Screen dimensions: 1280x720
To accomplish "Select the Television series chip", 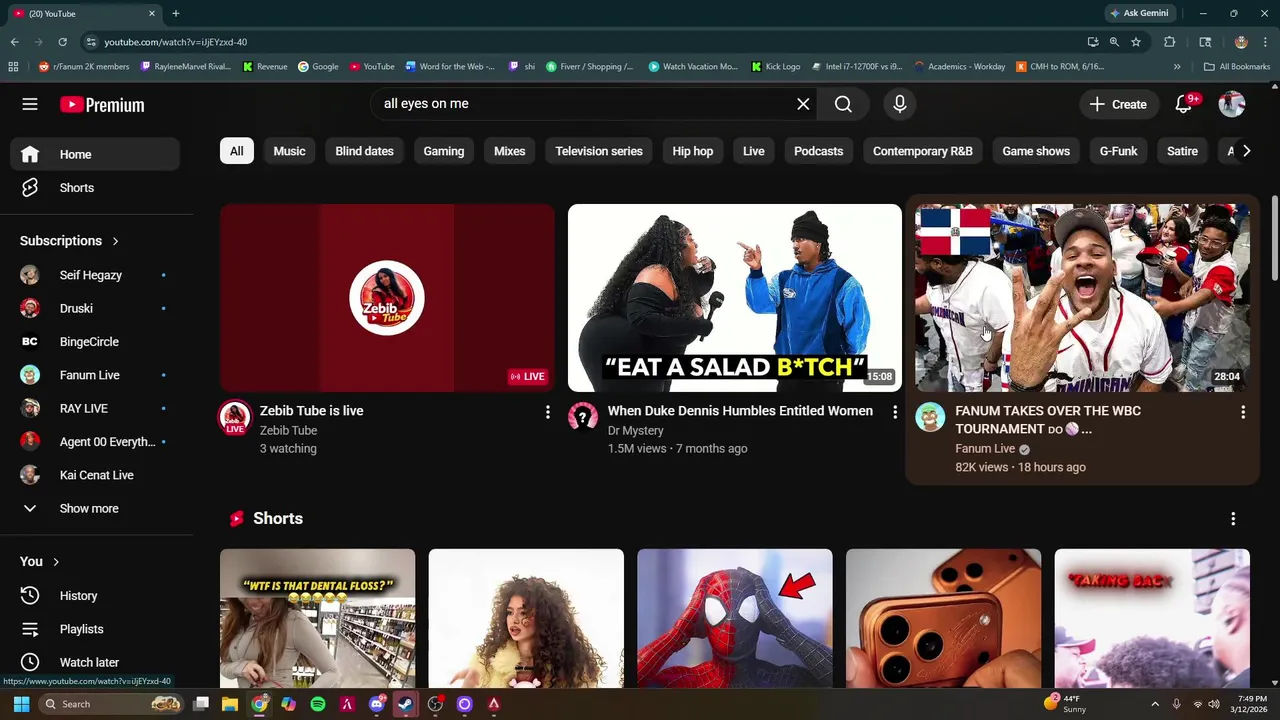I will pyautogui.click(x=599, y=151).
